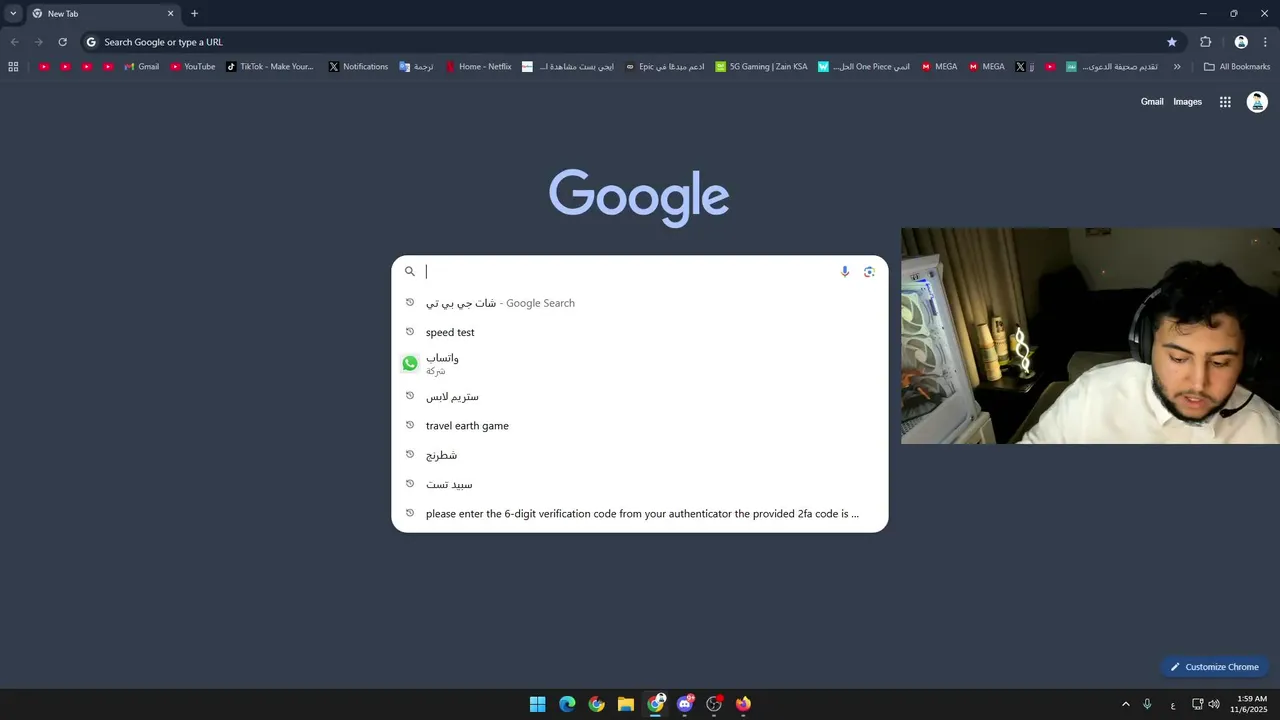This screenshot has width=1280, height=720.
Task: Open the network icon in system tray
Action: (1197, 704)
